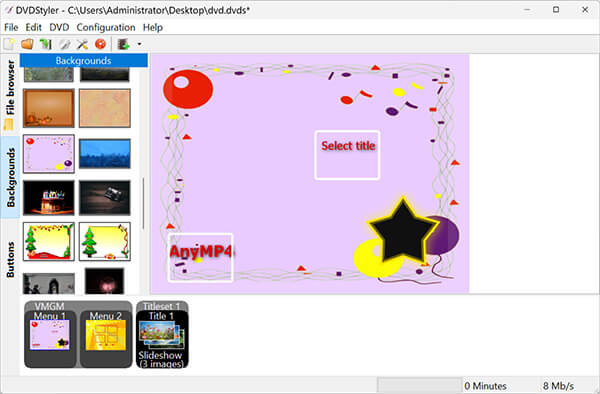Select the beige parchment background thumbnail
The image size is (600, 394).
[x=105, y=108]
